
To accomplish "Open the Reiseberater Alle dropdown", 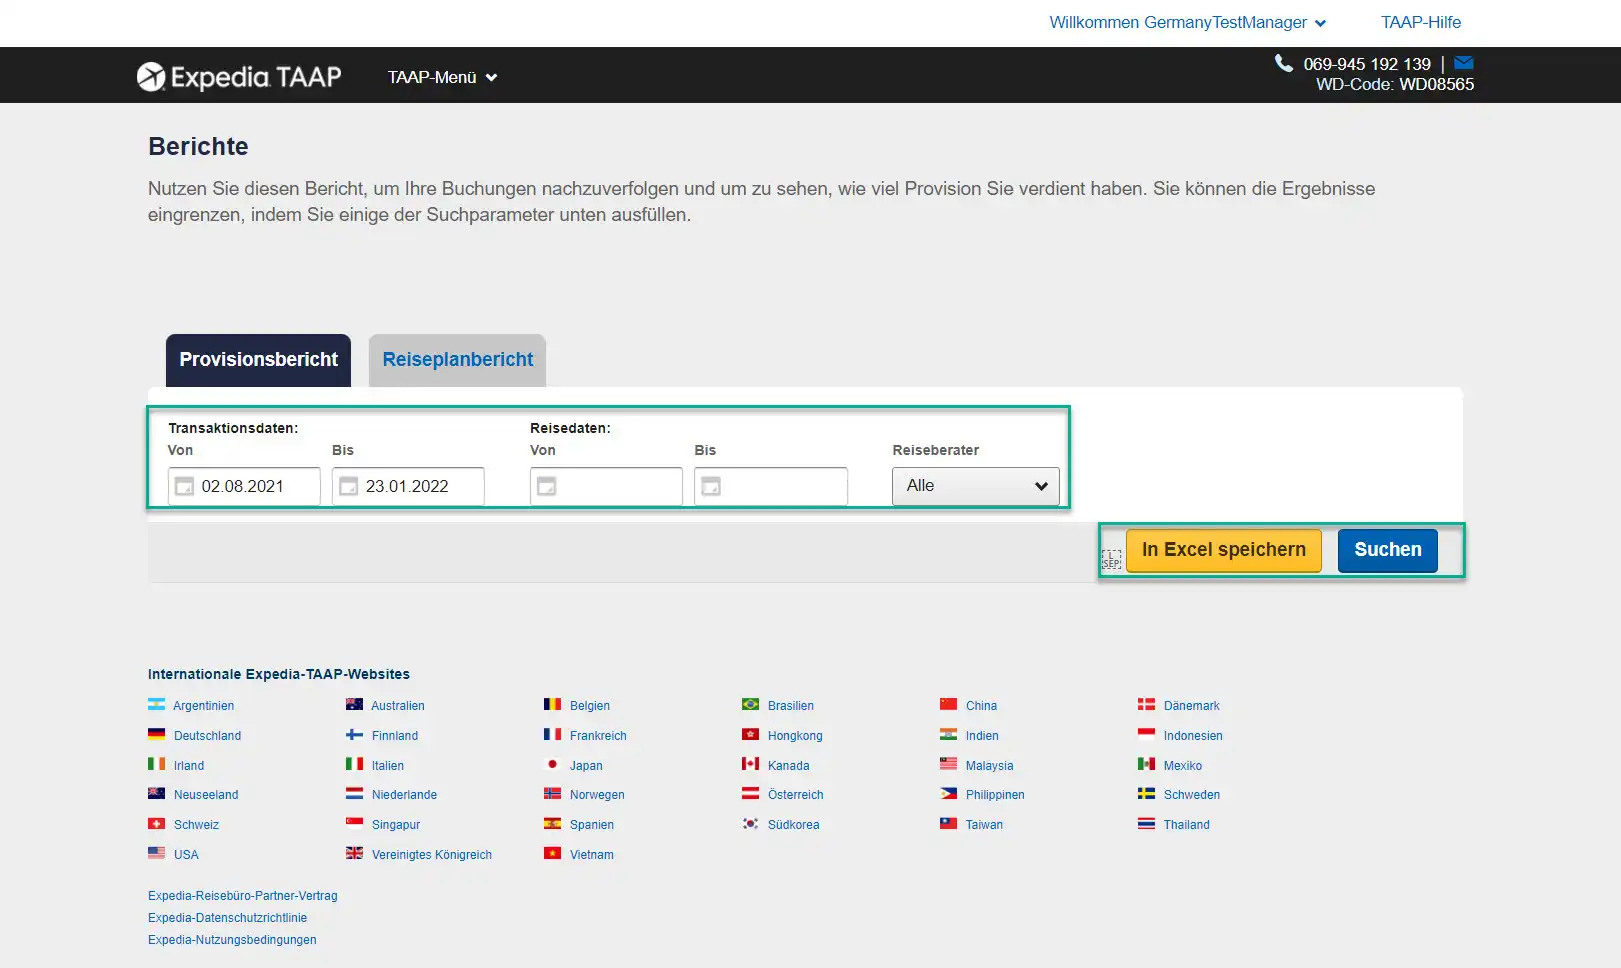I will point(975,486).
